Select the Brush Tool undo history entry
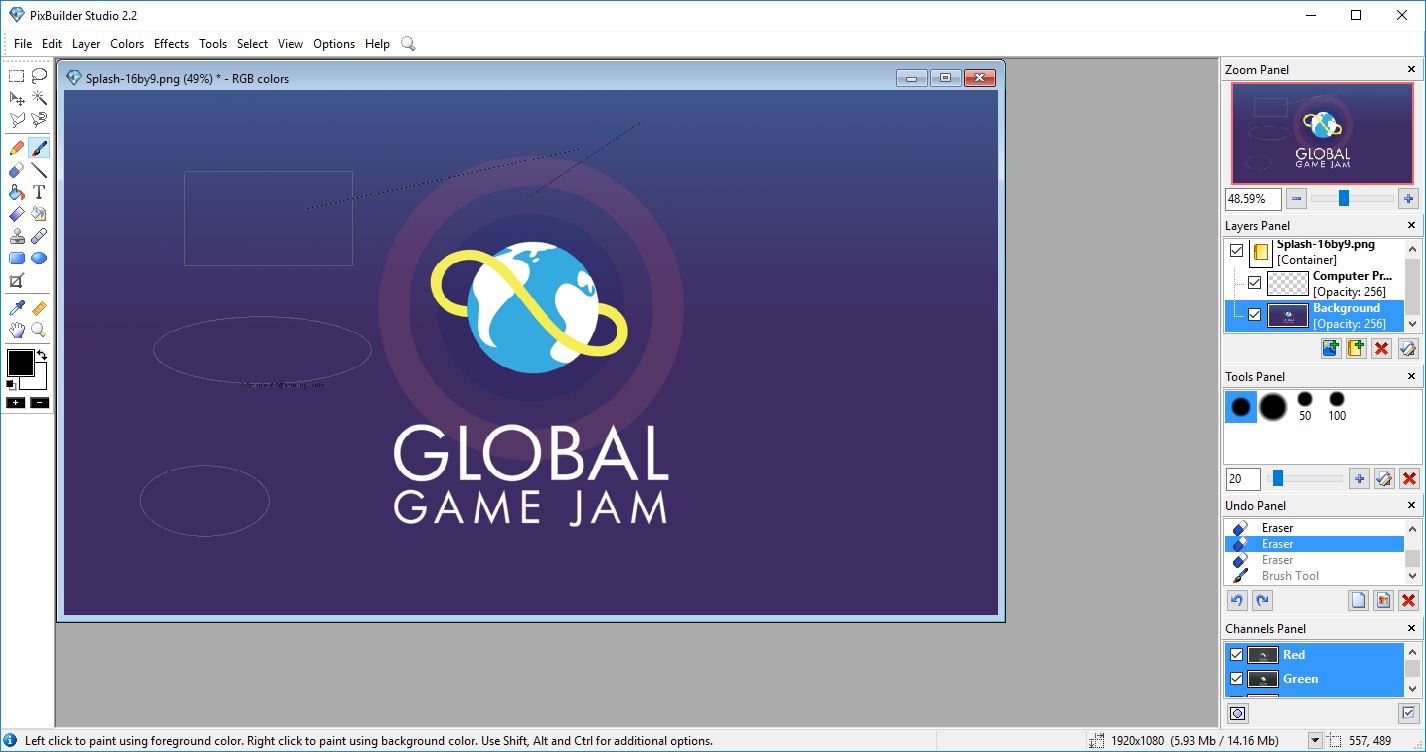The height and width of the screenshot is (752, 1426). tap(1290, 576)
